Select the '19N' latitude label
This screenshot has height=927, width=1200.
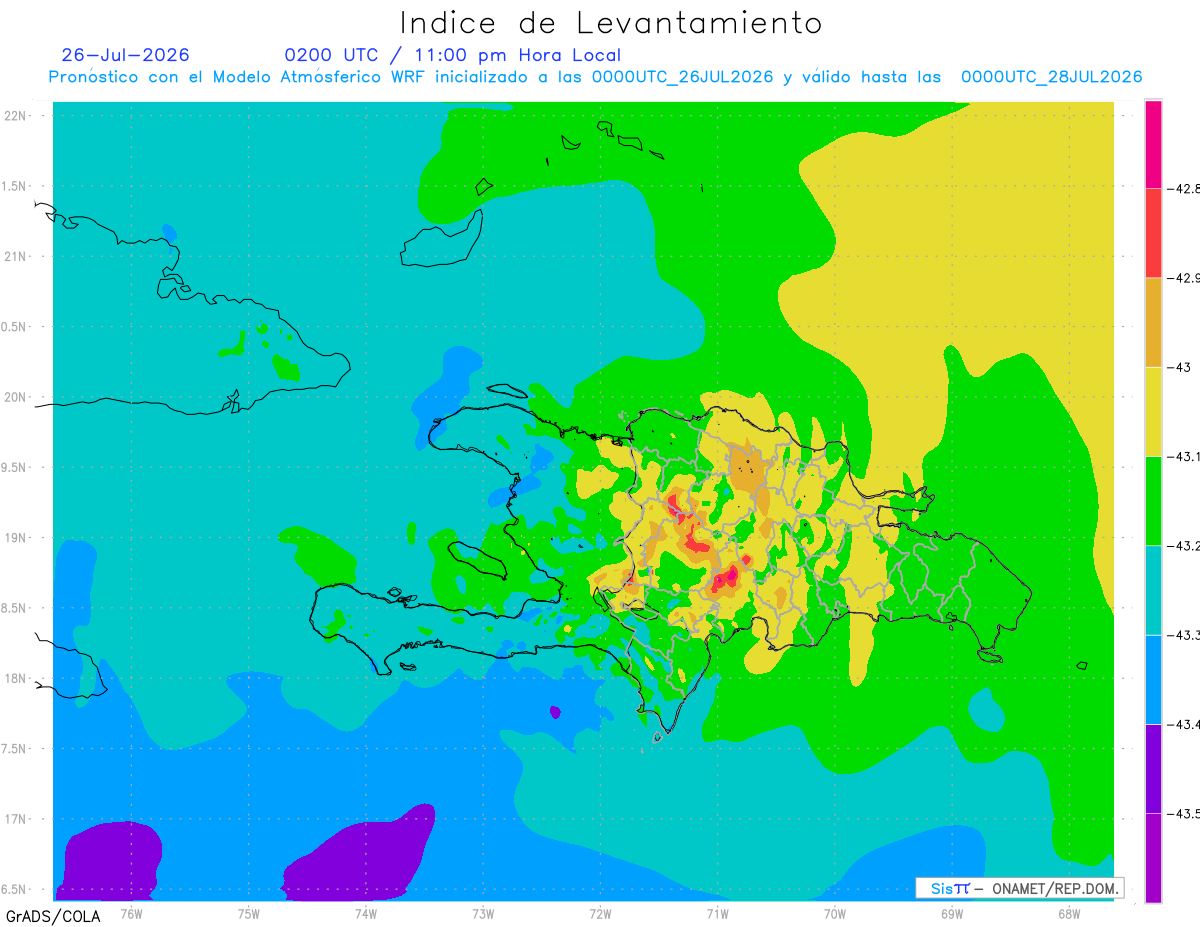(x=17, y=537)
